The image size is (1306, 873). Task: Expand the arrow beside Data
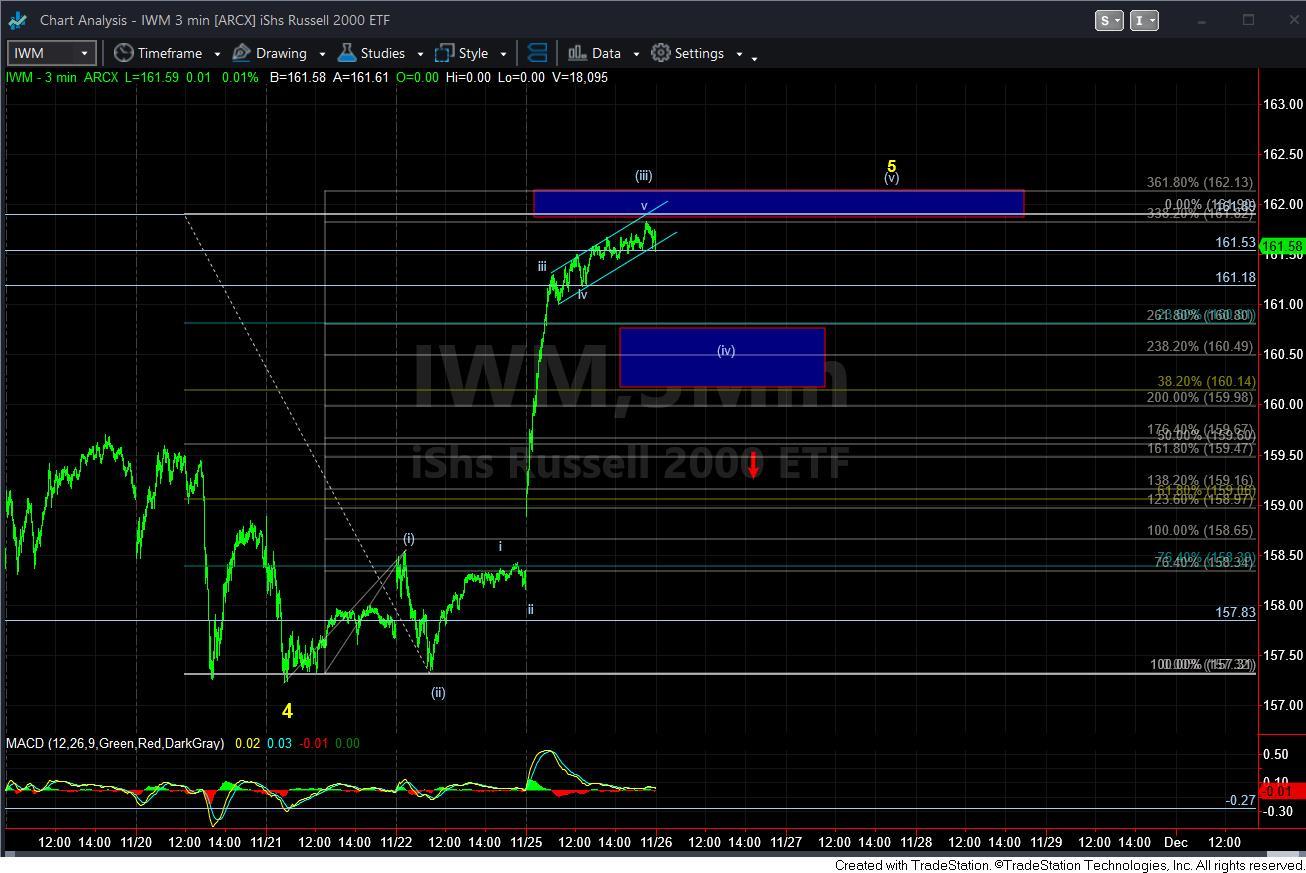[x=635, y=54]
